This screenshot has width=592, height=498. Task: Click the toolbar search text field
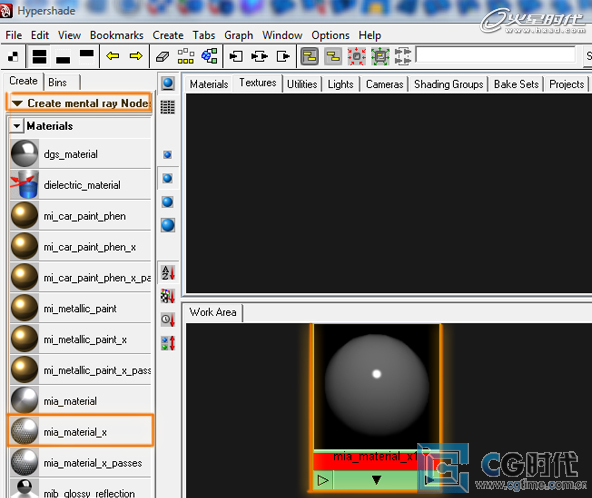[496, 55]
